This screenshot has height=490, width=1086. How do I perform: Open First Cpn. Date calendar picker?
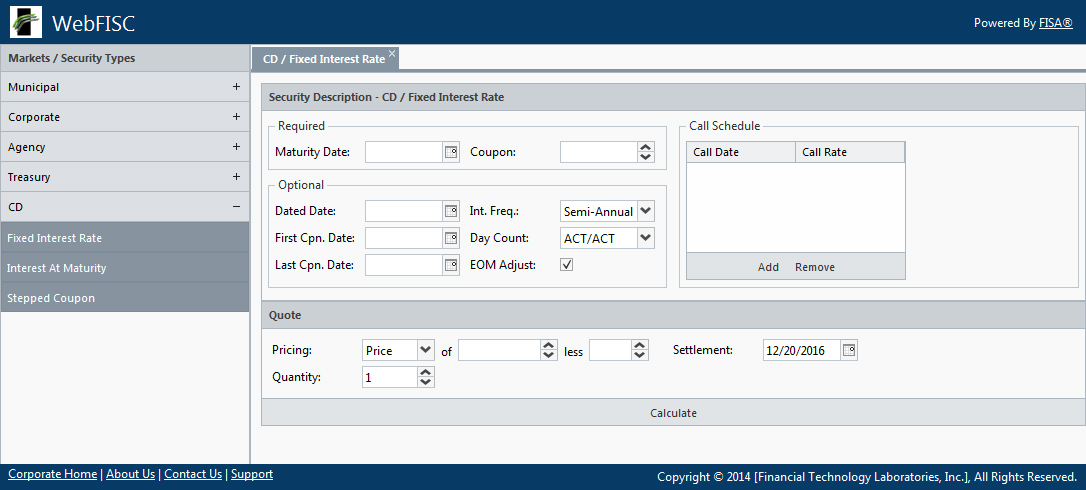[x=450, y=238]
